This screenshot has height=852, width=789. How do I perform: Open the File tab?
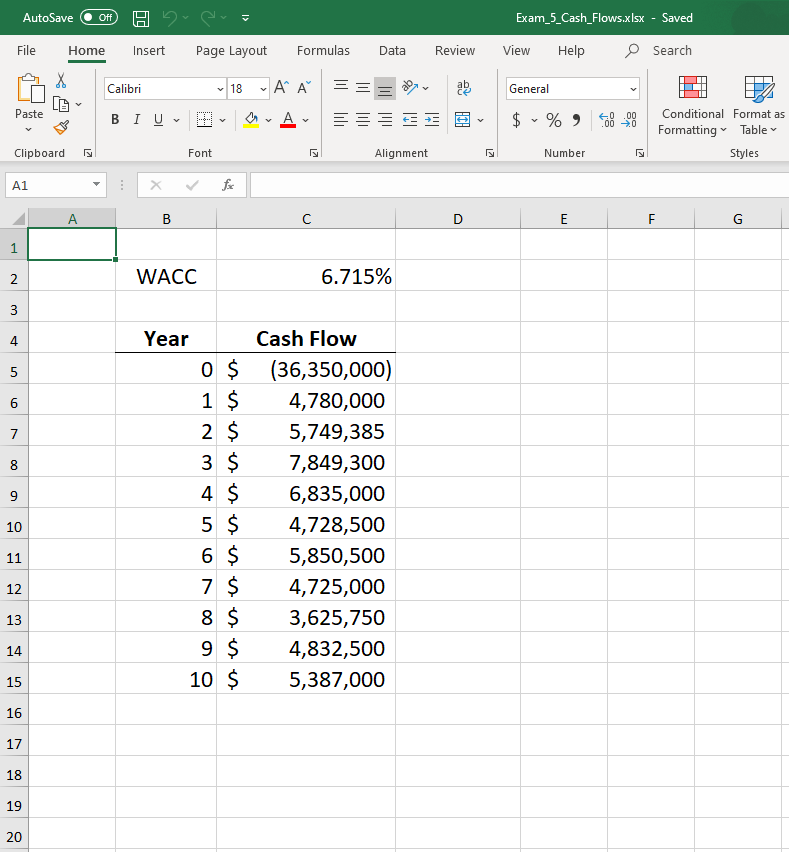26,51
